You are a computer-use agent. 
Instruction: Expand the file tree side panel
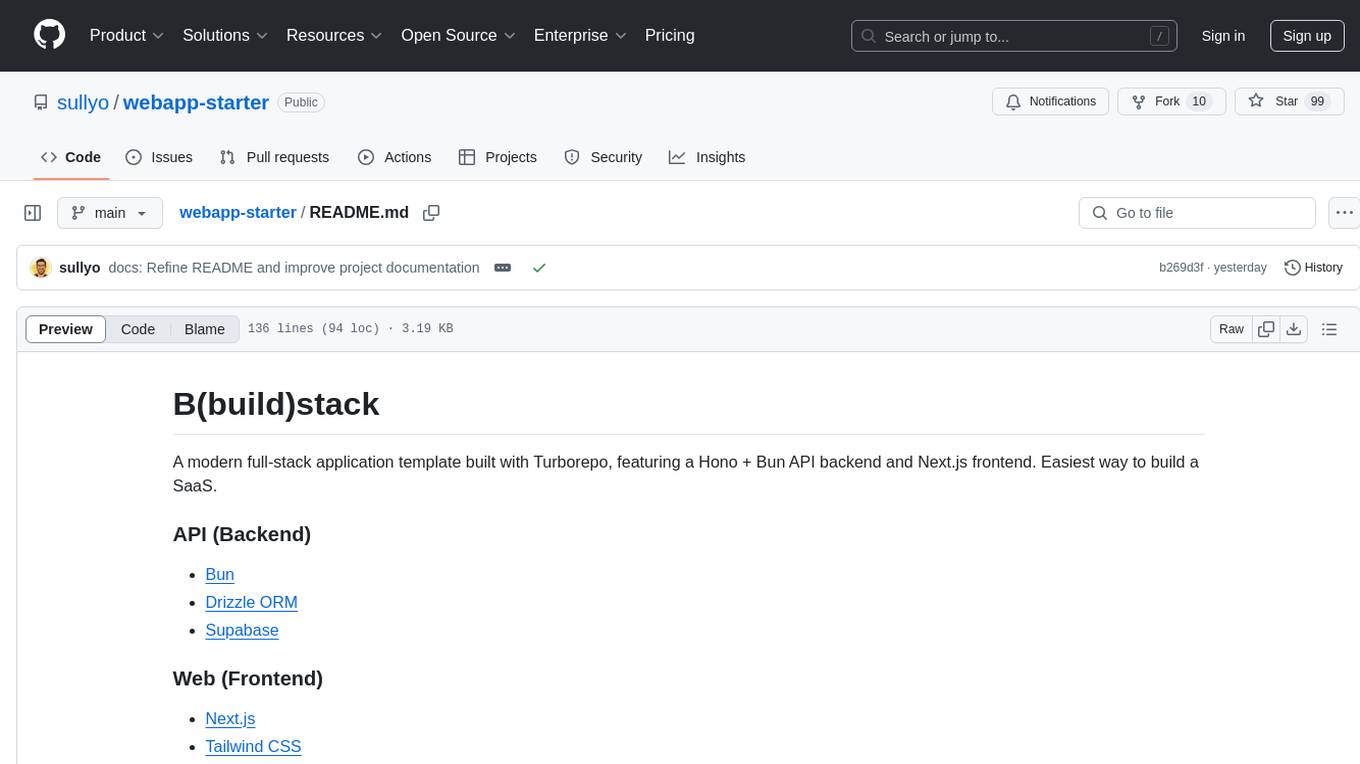click(33, 213)
